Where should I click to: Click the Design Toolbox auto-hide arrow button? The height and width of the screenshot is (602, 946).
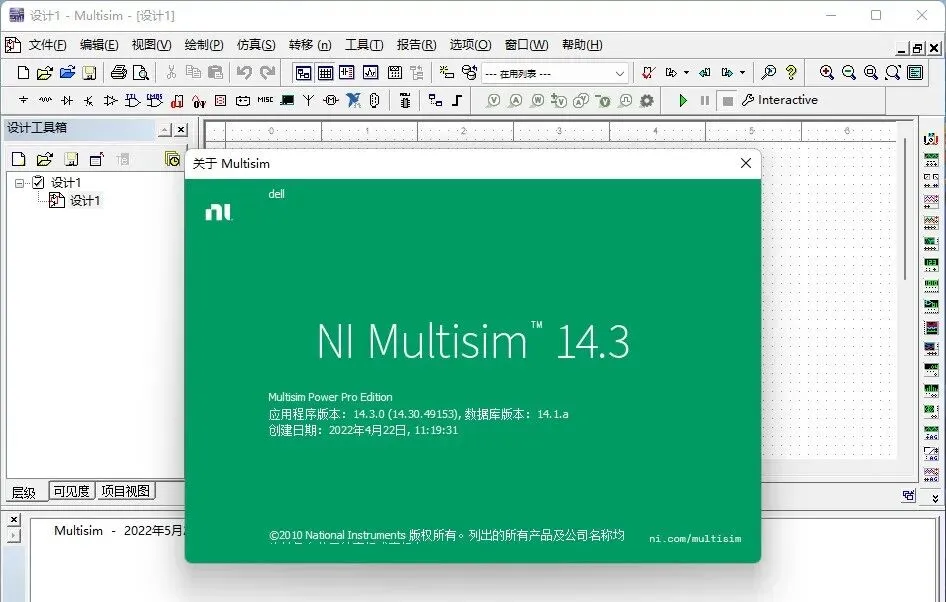tap(165, 129)
